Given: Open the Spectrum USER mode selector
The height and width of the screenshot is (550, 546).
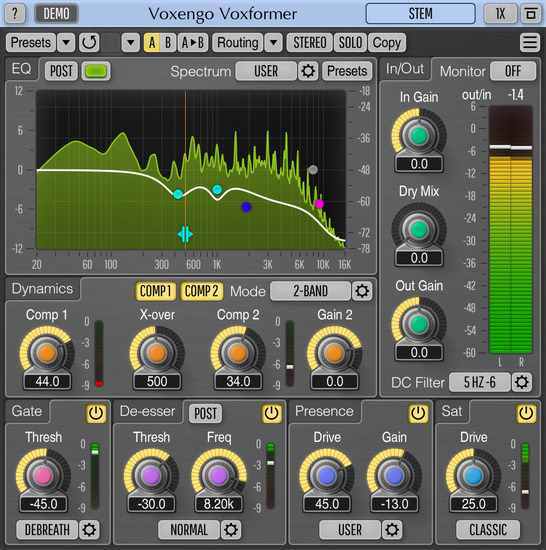Looking at the screenshot, I should click(266, 71).
